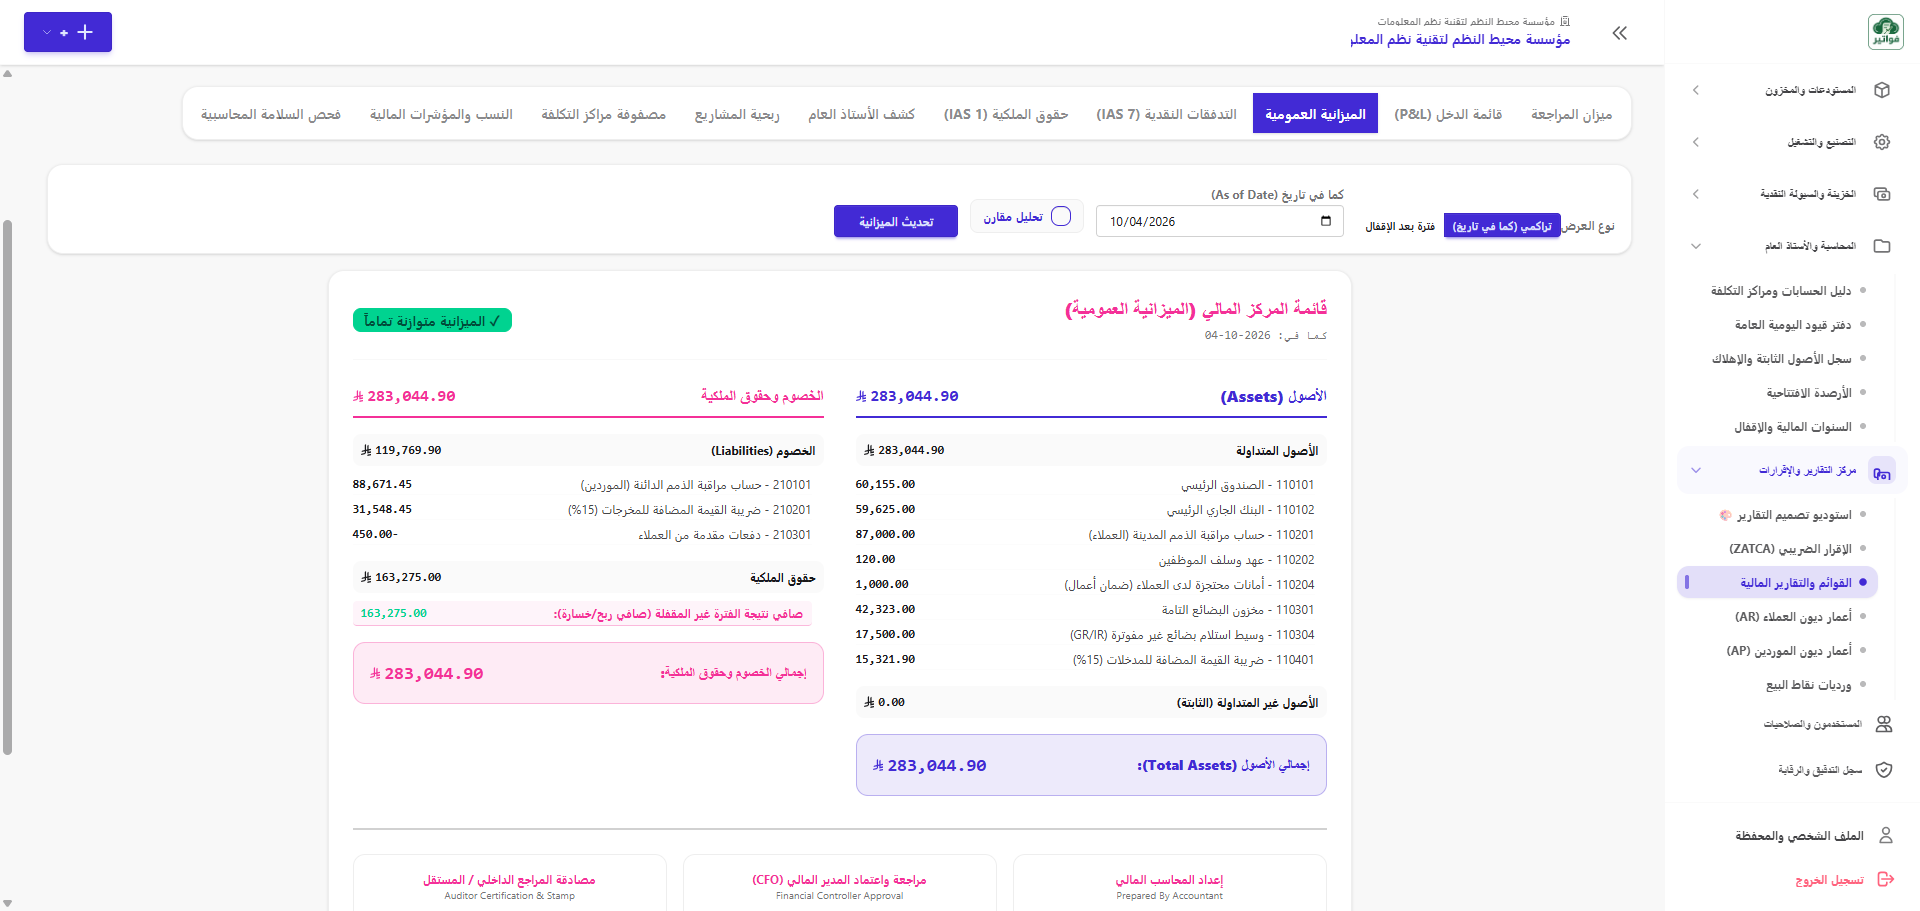Switch to حقوق الملكية (IAS 1) tab
The width and height of the screenshot is (1920, 911).
coord(1006,114)
